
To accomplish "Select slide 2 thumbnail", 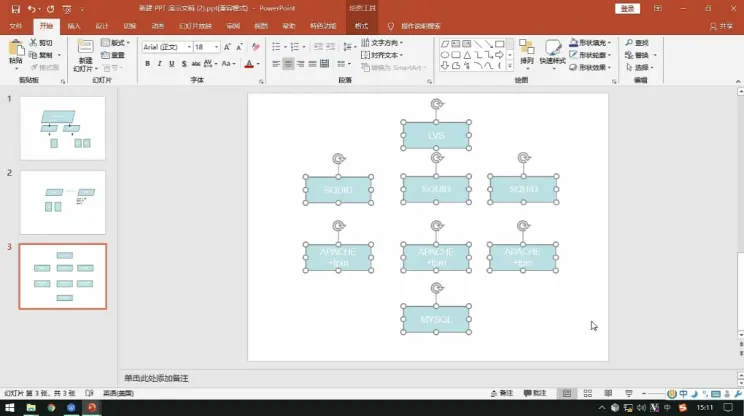I will [63, 203].
